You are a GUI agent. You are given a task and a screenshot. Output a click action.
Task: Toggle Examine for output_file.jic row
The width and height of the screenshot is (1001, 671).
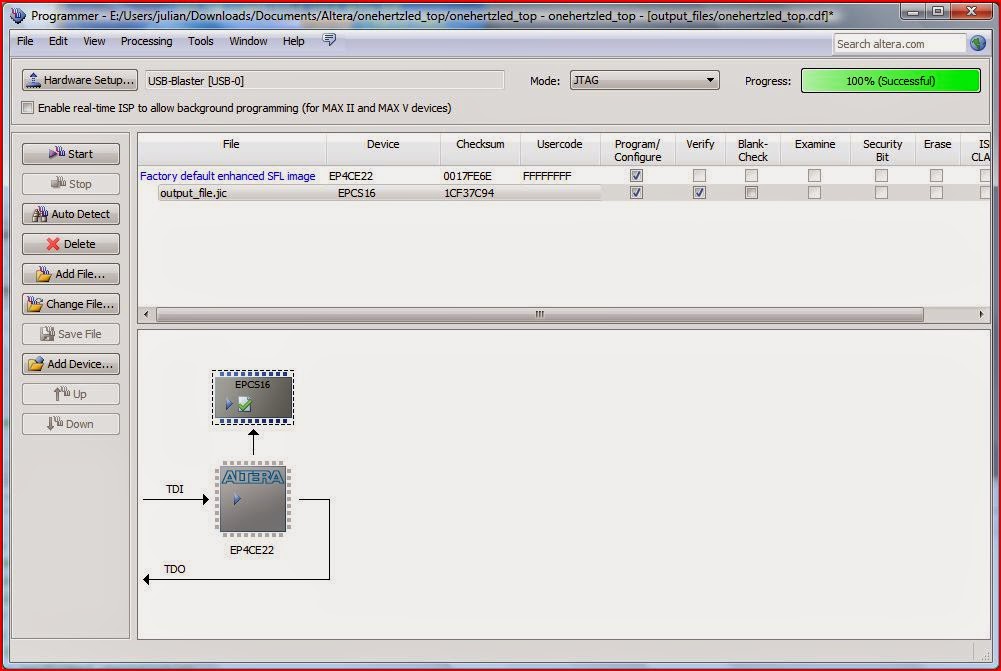(815, 193)
